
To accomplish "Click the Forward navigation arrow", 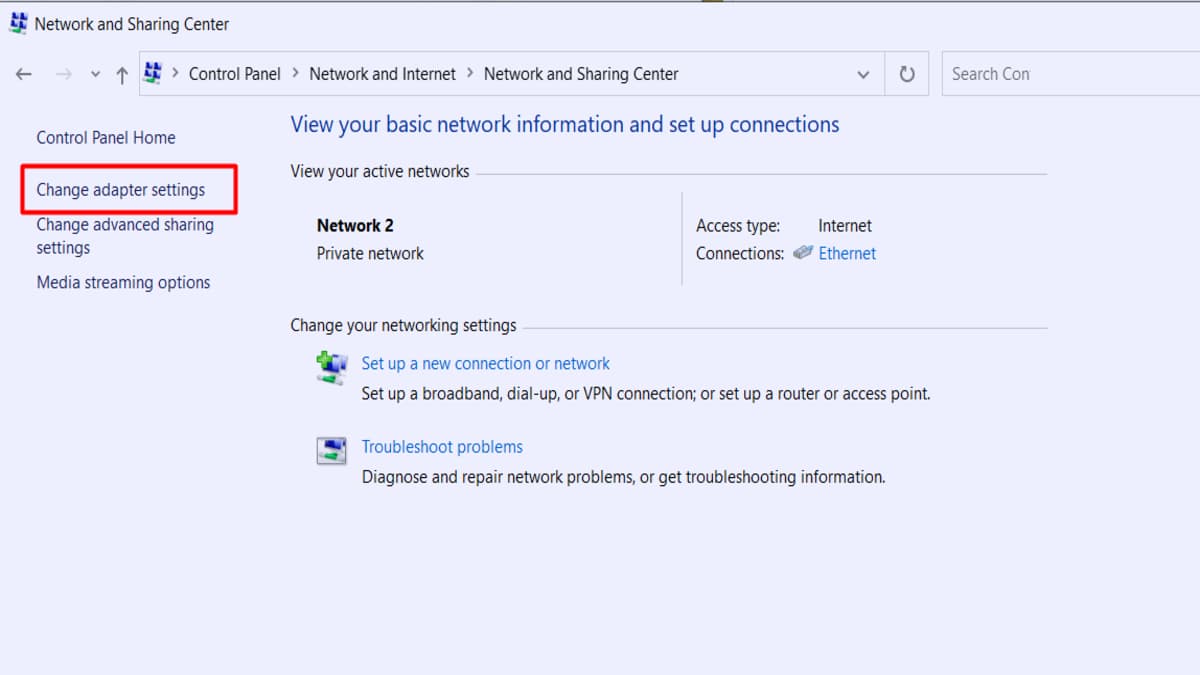I will [64, 74].
